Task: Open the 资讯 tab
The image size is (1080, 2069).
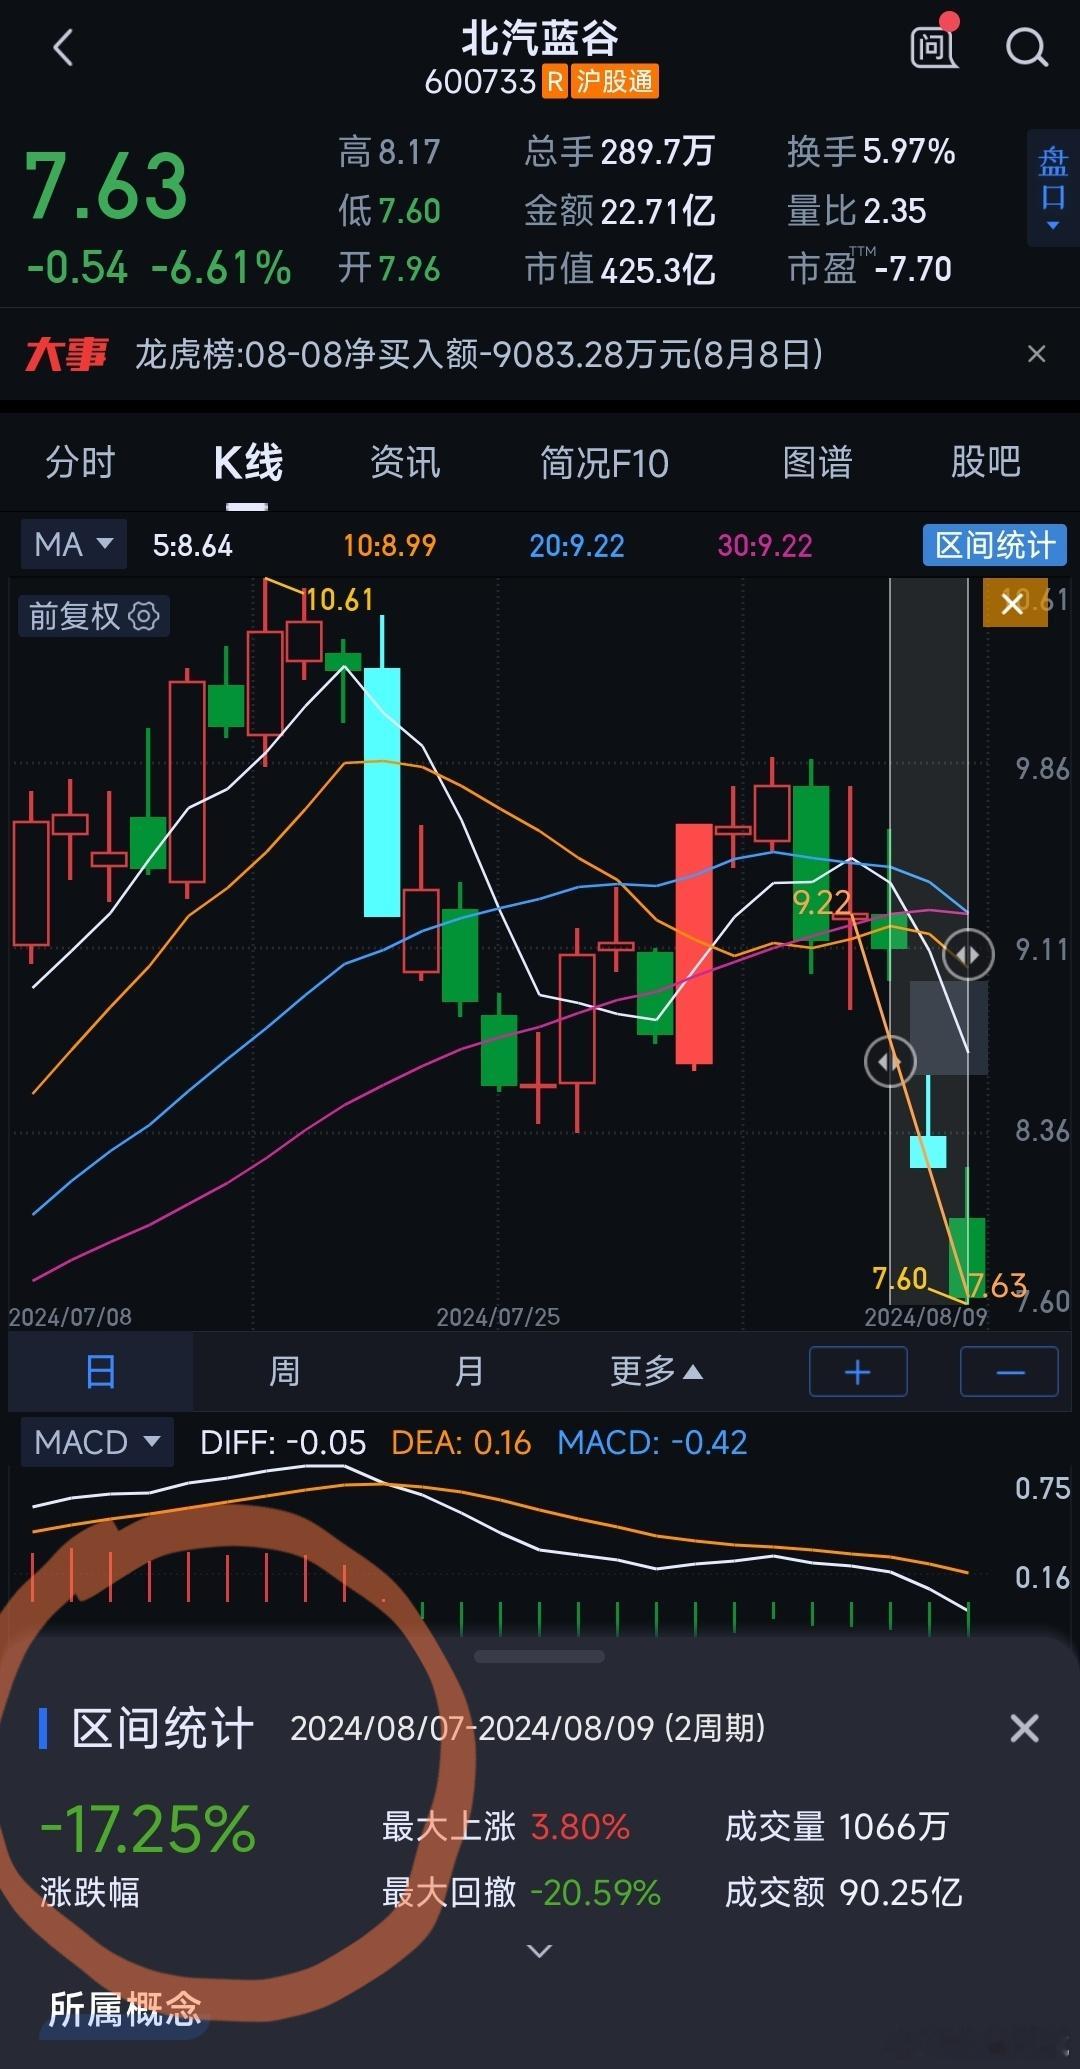Action: pyautogui.click(x=405, y=462)
